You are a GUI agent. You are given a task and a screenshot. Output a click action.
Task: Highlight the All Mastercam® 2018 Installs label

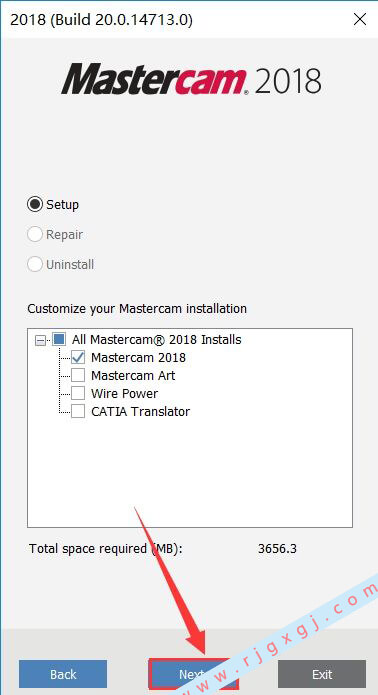pos(157,340)
